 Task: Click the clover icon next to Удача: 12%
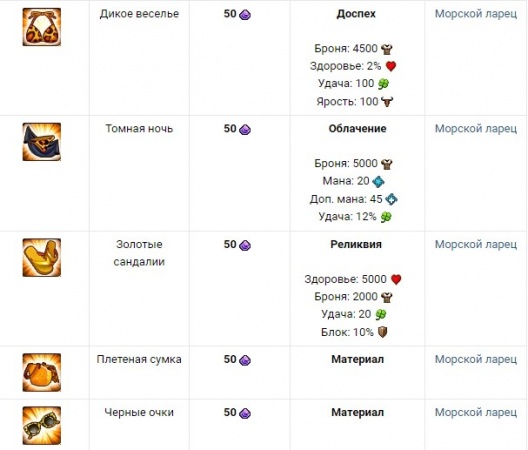(x=386, y=217)
